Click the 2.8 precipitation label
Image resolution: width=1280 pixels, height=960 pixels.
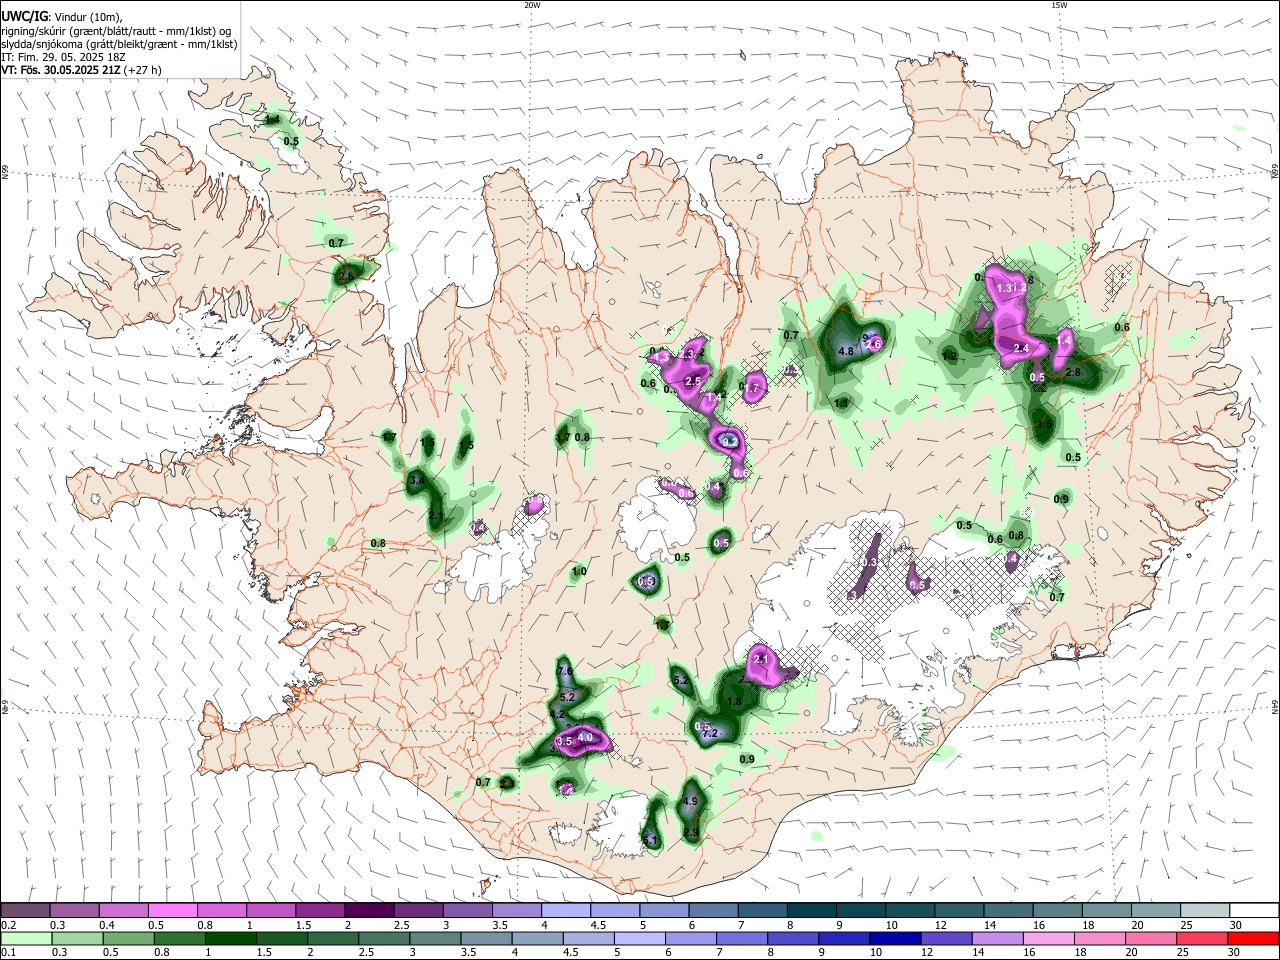[1073, 372]
